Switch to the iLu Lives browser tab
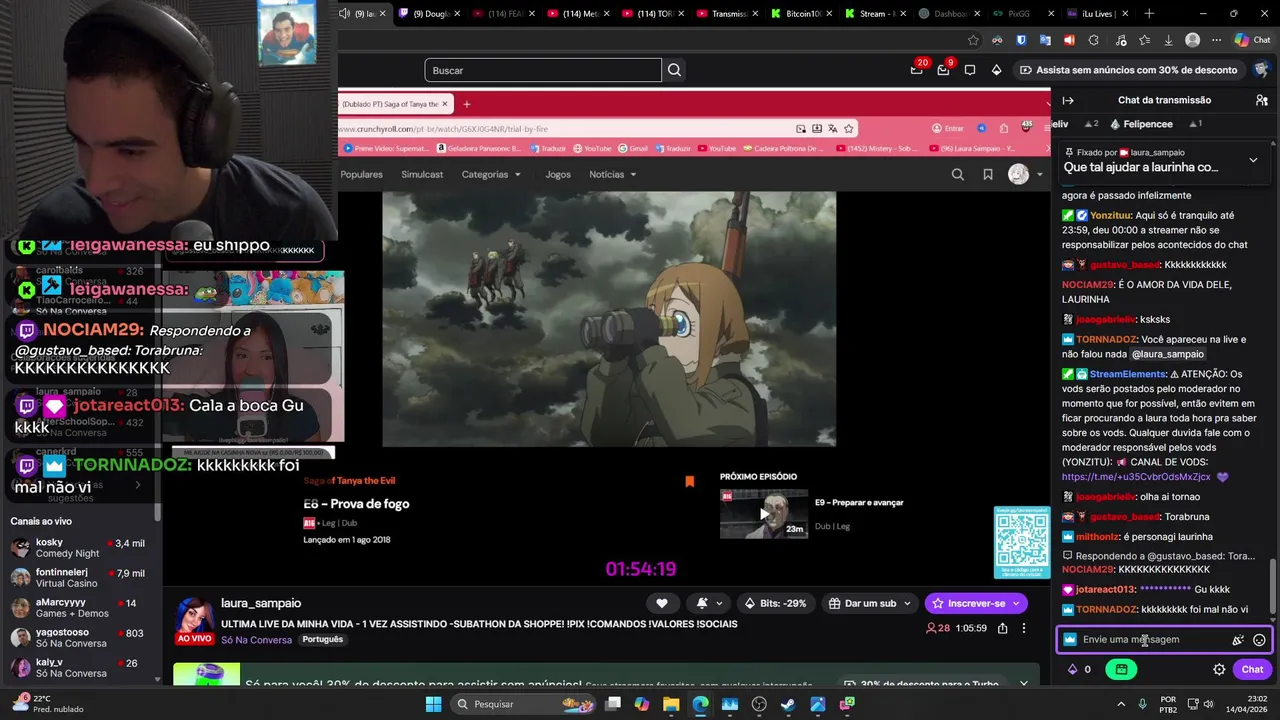Viewport: 1280px width, 720px height. (1098, 14)
